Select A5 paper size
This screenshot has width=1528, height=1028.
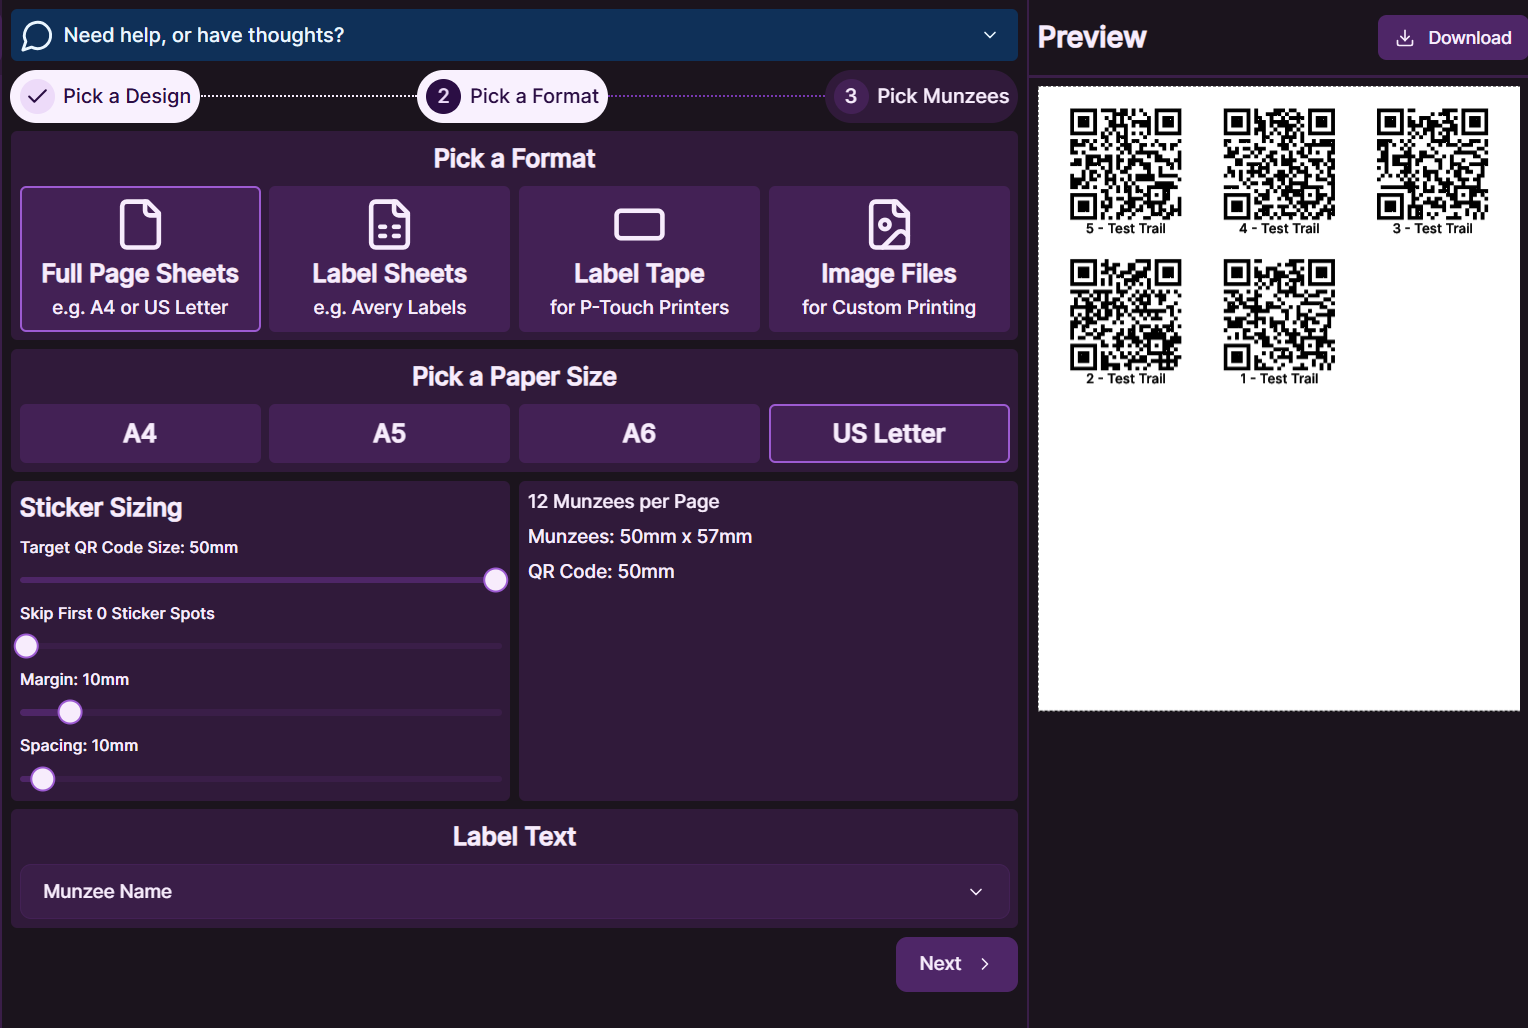(389, 433)
